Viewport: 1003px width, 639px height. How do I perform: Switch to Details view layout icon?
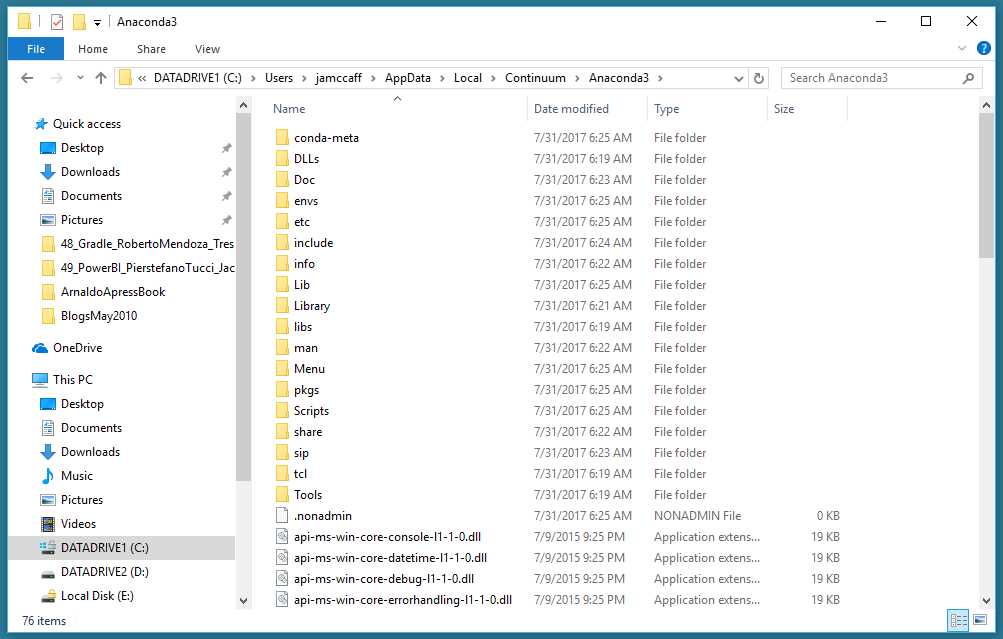click(x=958, y=620)
